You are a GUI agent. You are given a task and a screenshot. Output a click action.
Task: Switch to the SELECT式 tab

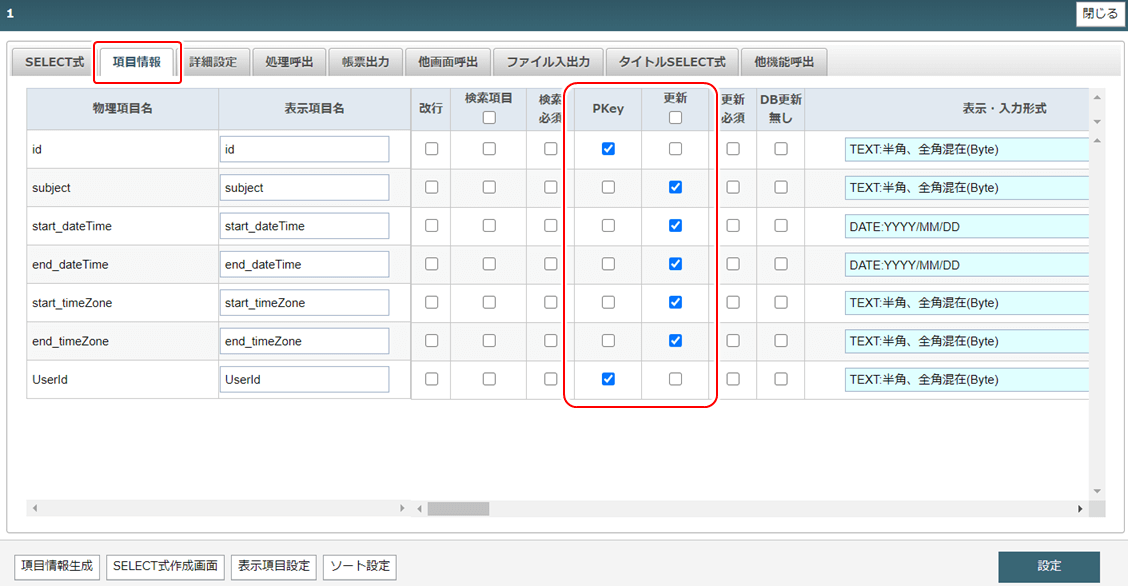[55, 62]
